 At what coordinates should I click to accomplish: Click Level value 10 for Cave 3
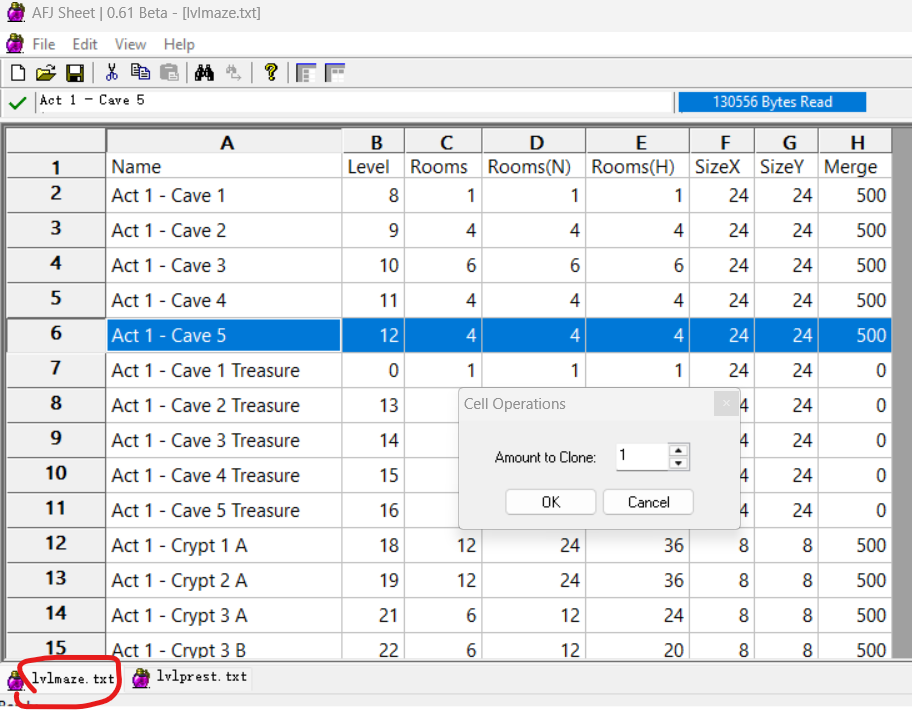pyautogui.click(x=373, y=265)
